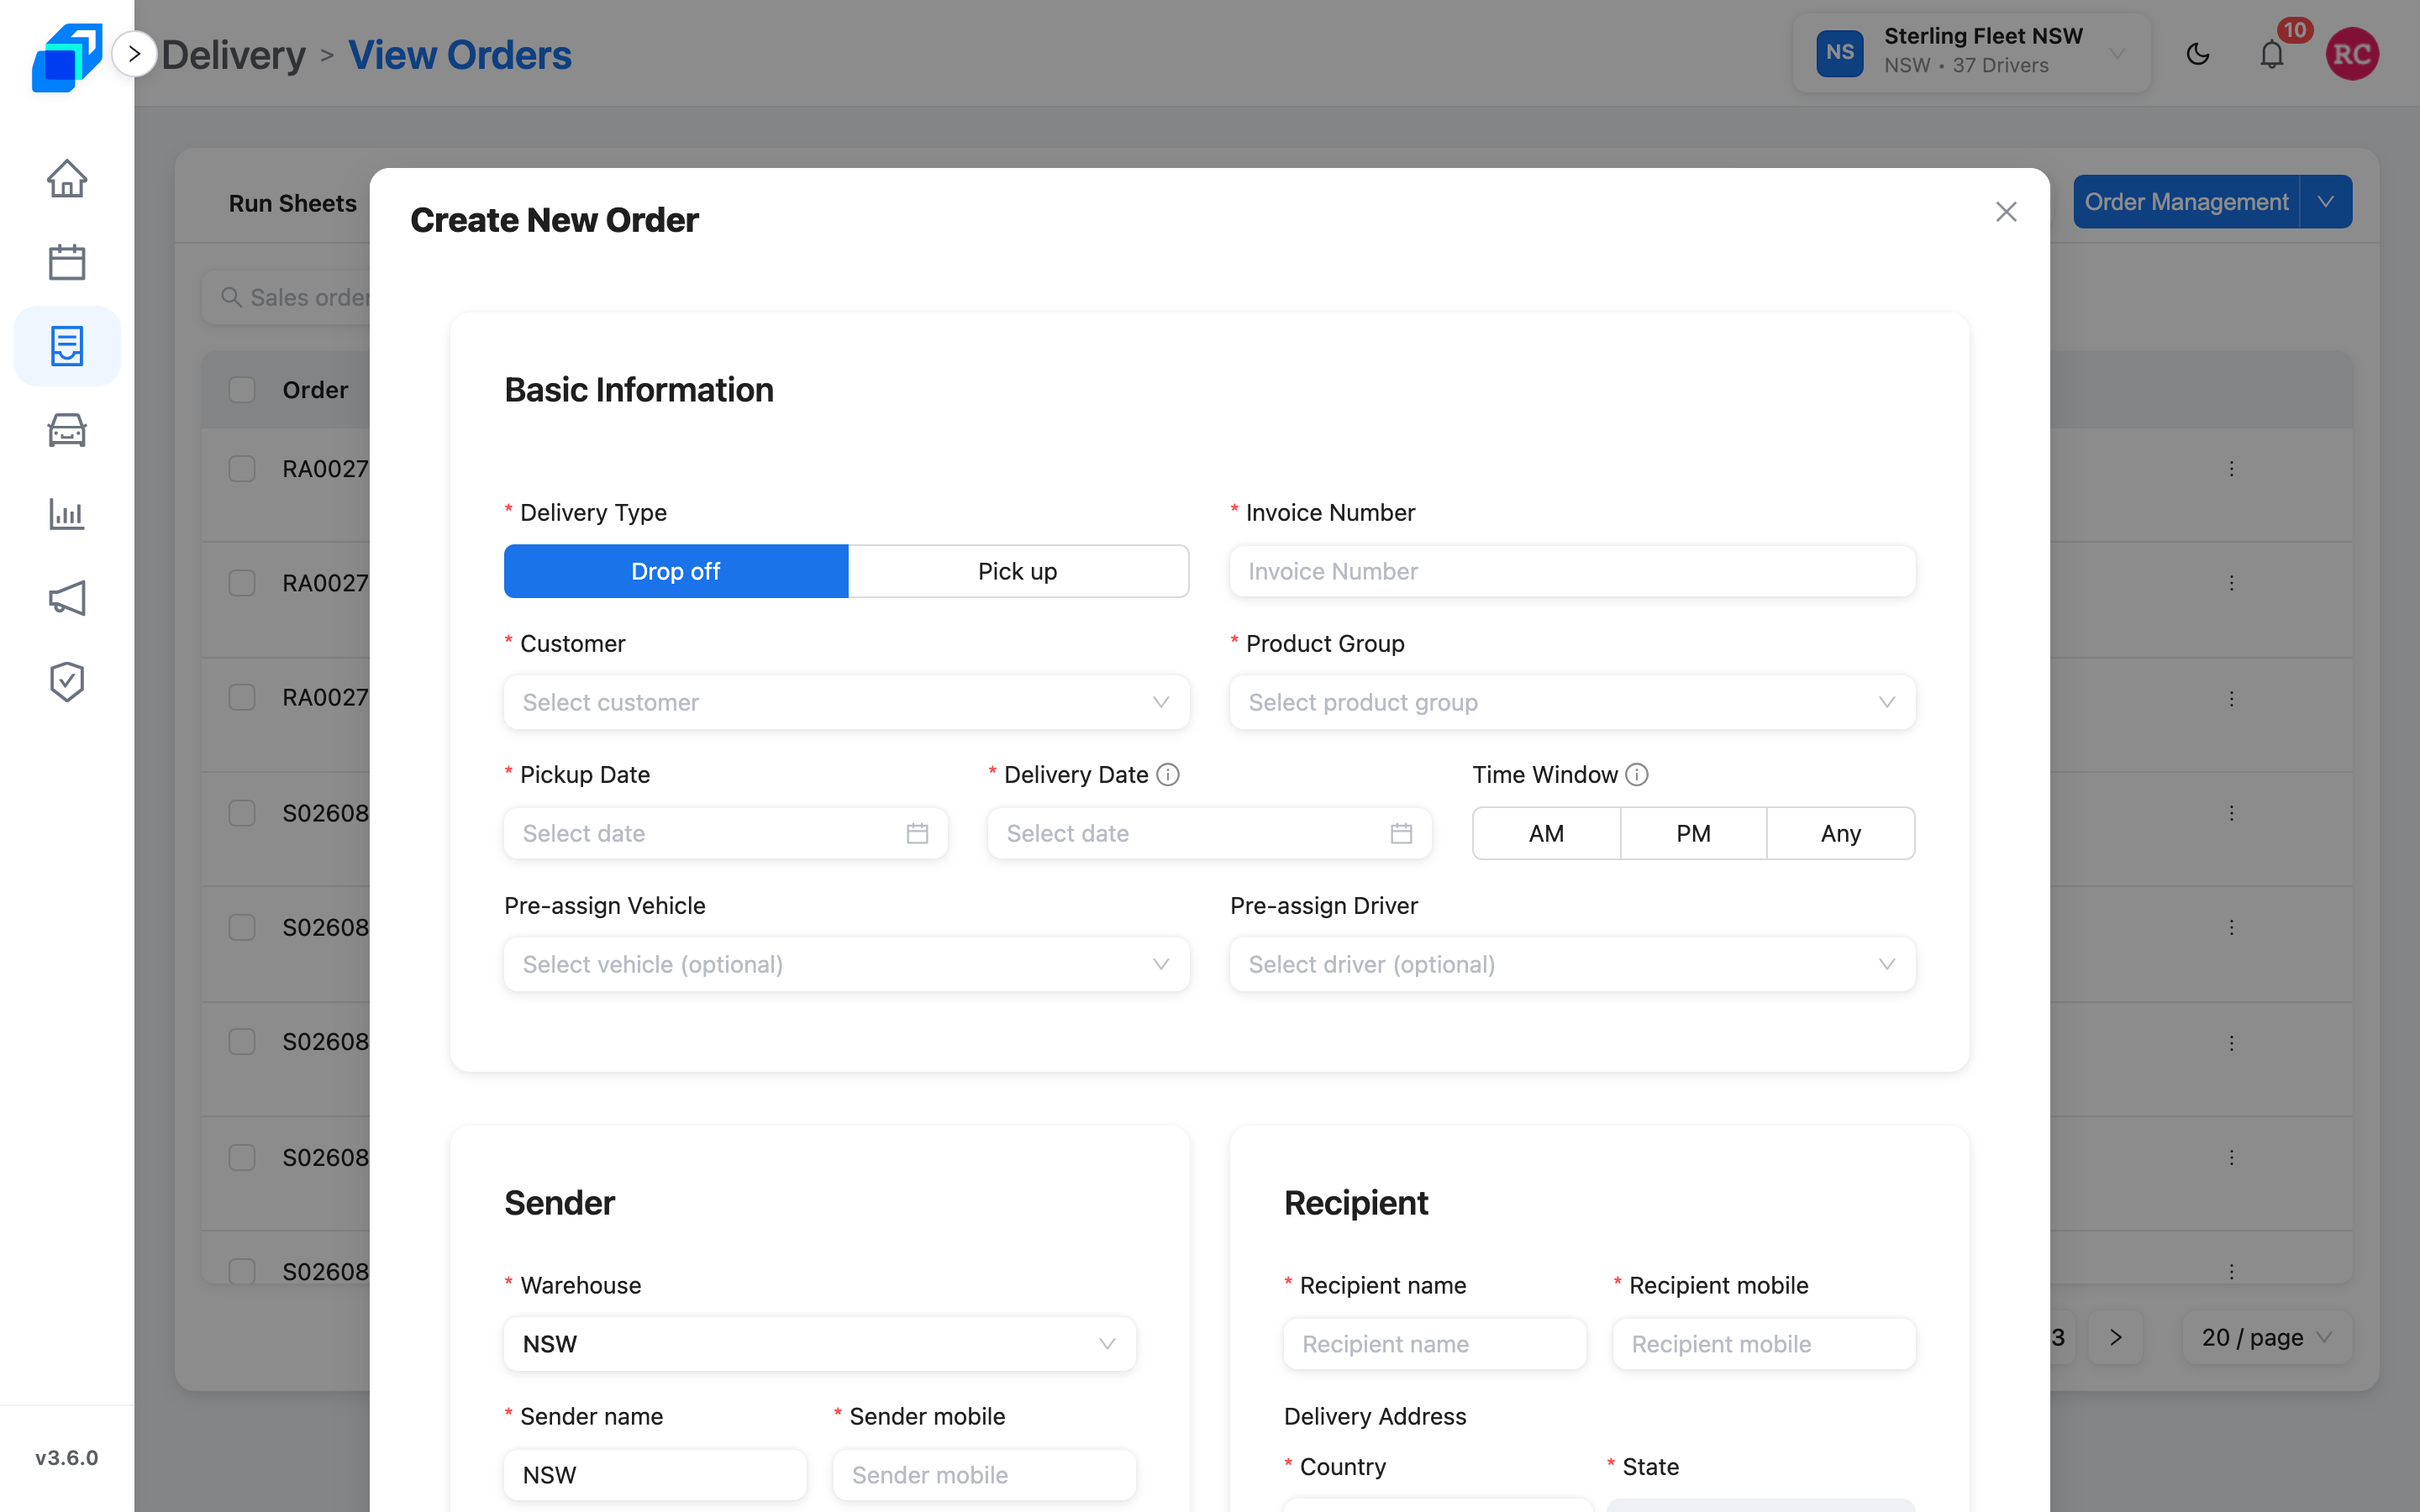Open the Select customer dropdown
This screenshot has width=2420, height=1512.
coord(846,702)
